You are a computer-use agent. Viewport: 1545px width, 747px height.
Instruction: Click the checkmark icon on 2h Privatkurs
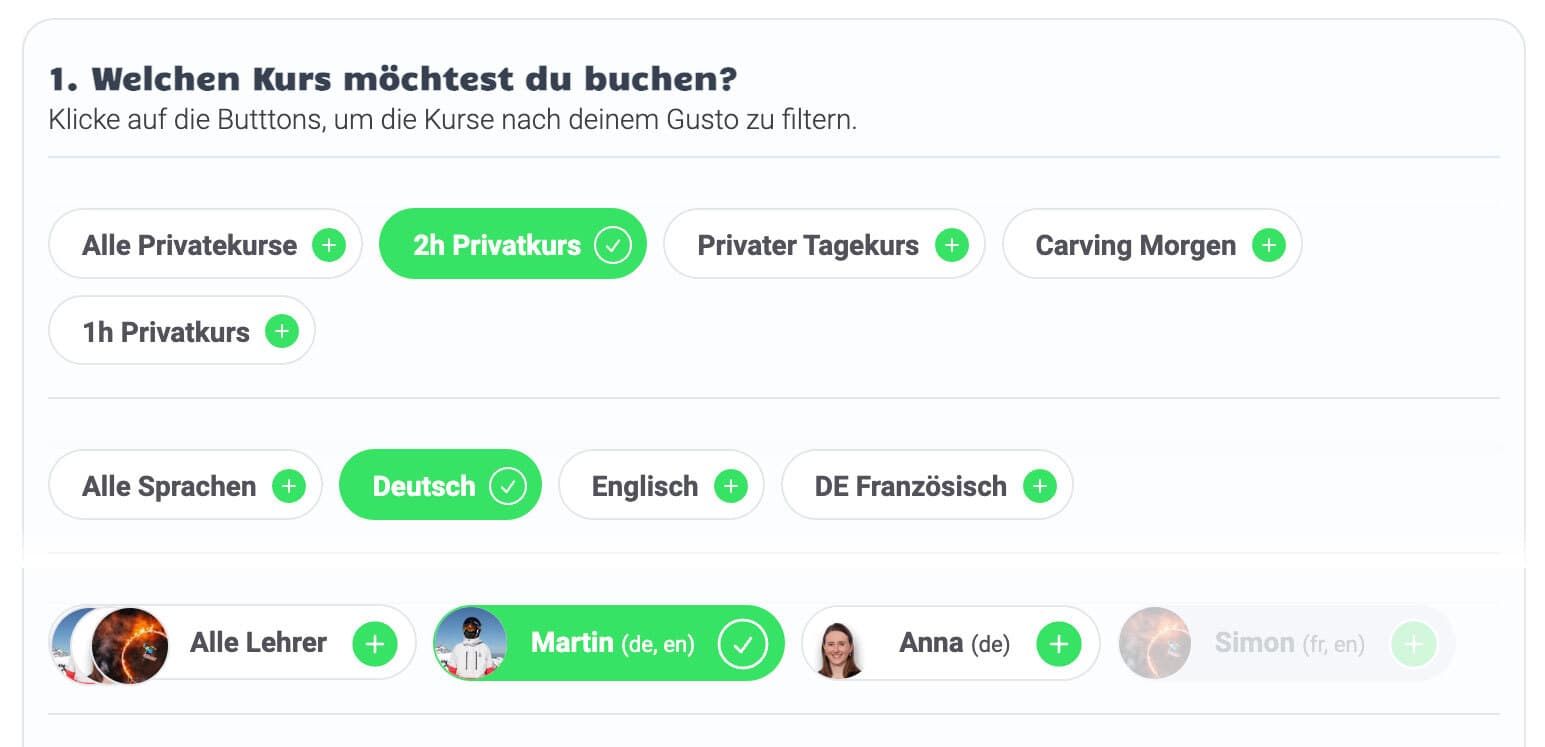[613, 245]
